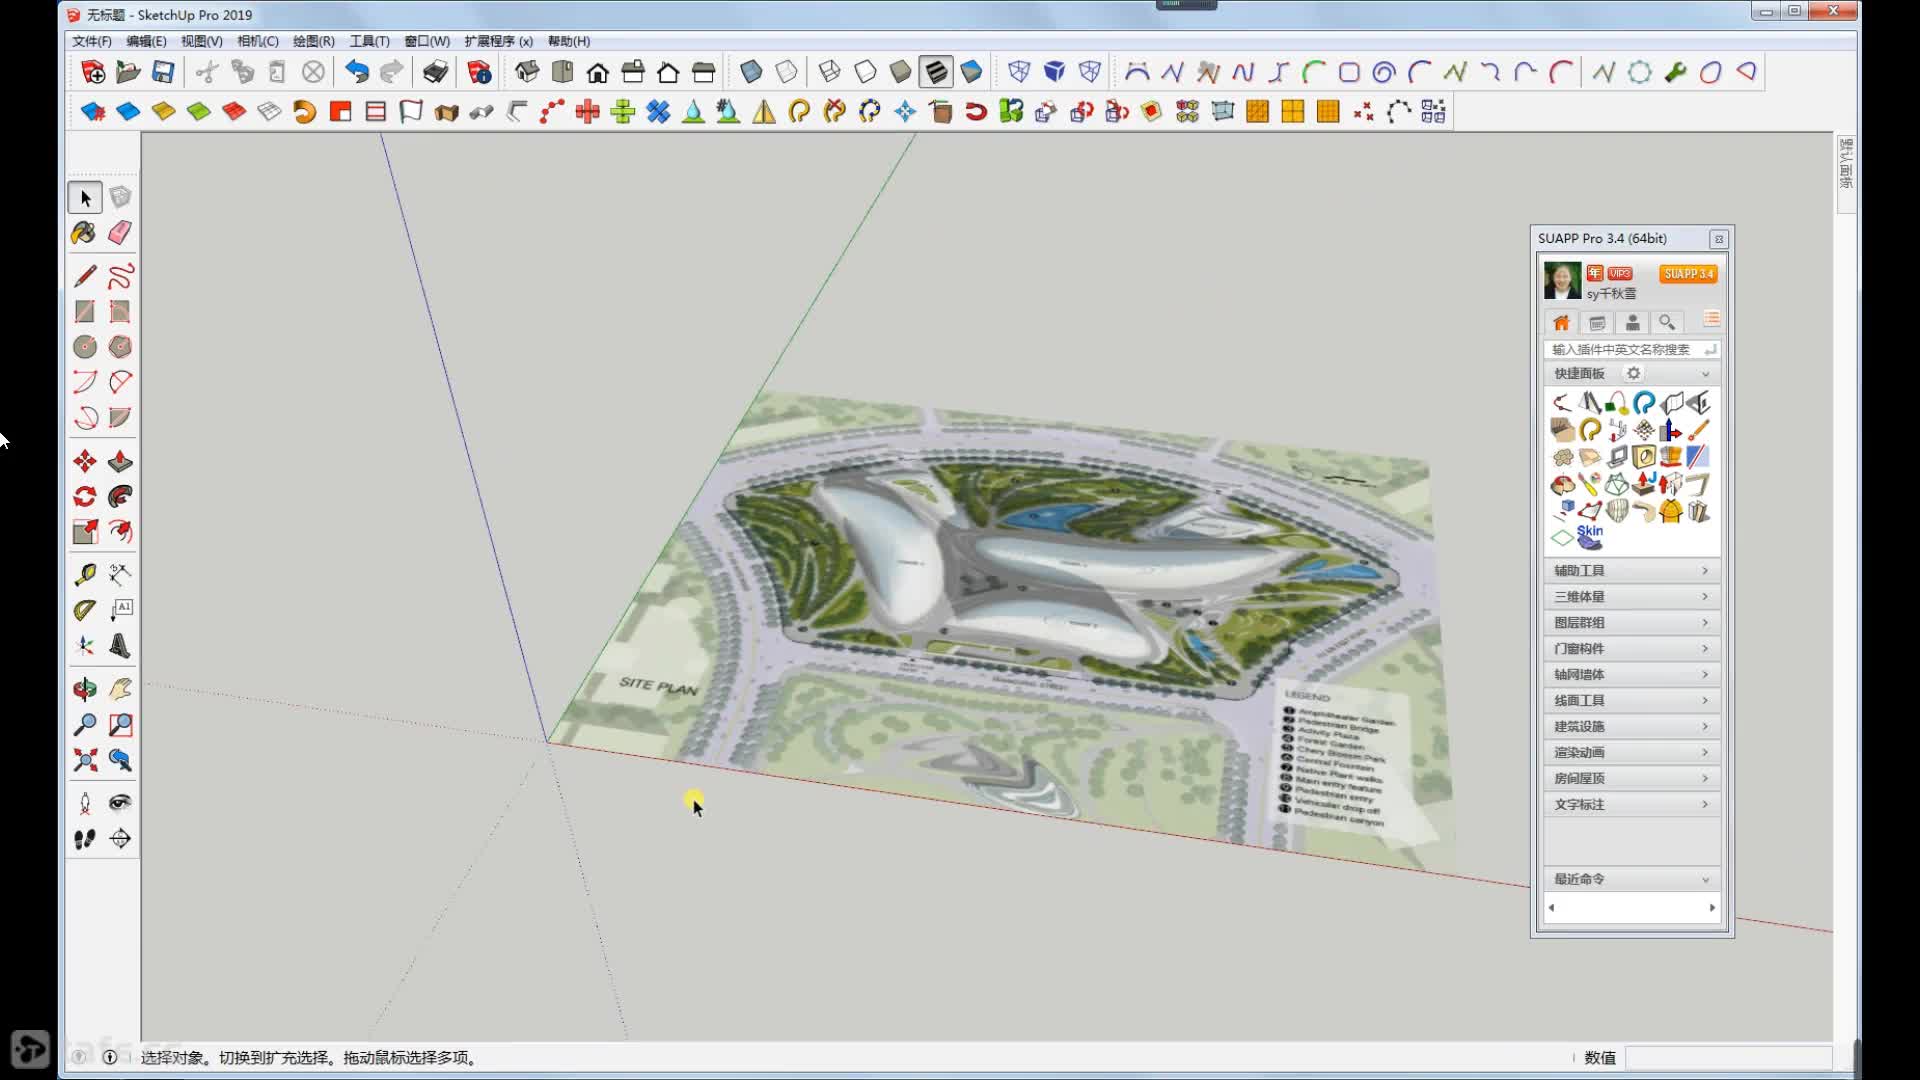Open SUAPP user profile tab
Screen dimensions: 1920x1080
tap(1632, 322)
